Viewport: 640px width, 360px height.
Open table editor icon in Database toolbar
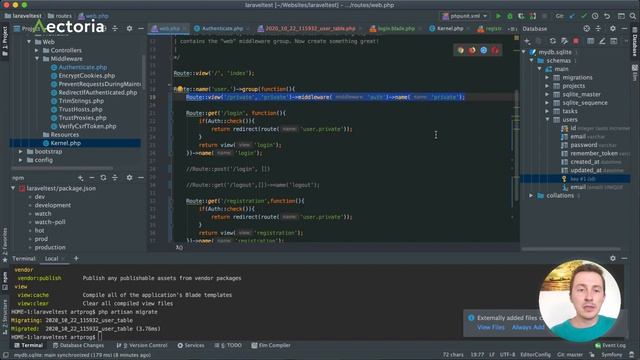point(591,41)
